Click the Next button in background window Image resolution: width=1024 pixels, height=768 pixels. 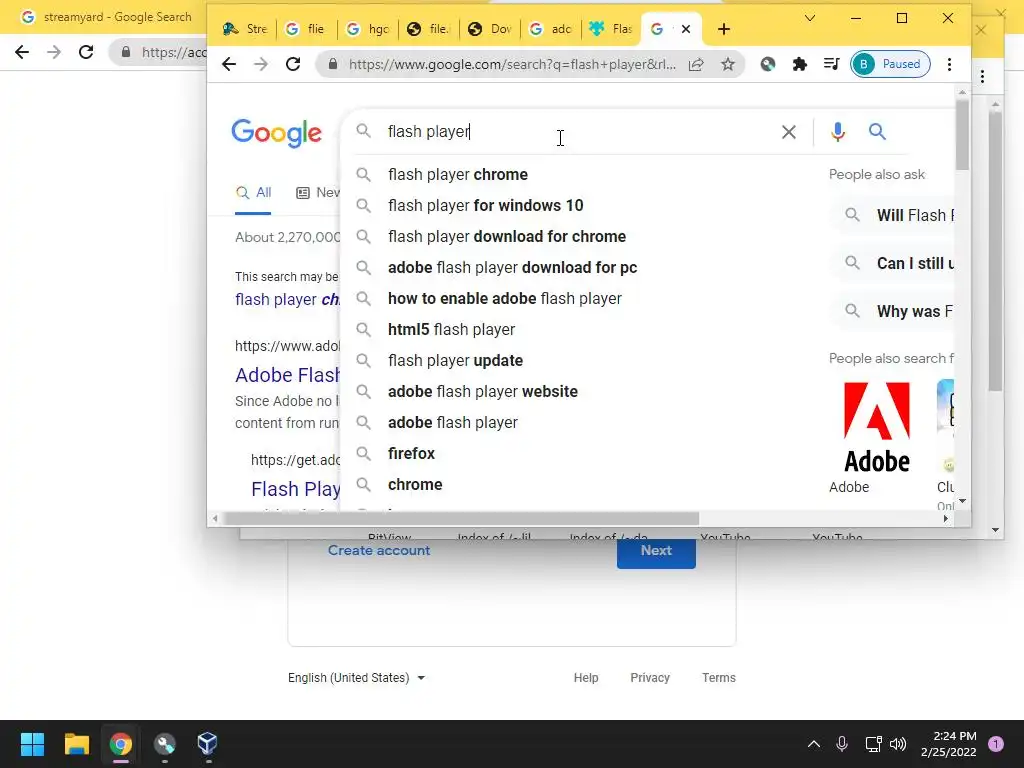tap(656, 552)
